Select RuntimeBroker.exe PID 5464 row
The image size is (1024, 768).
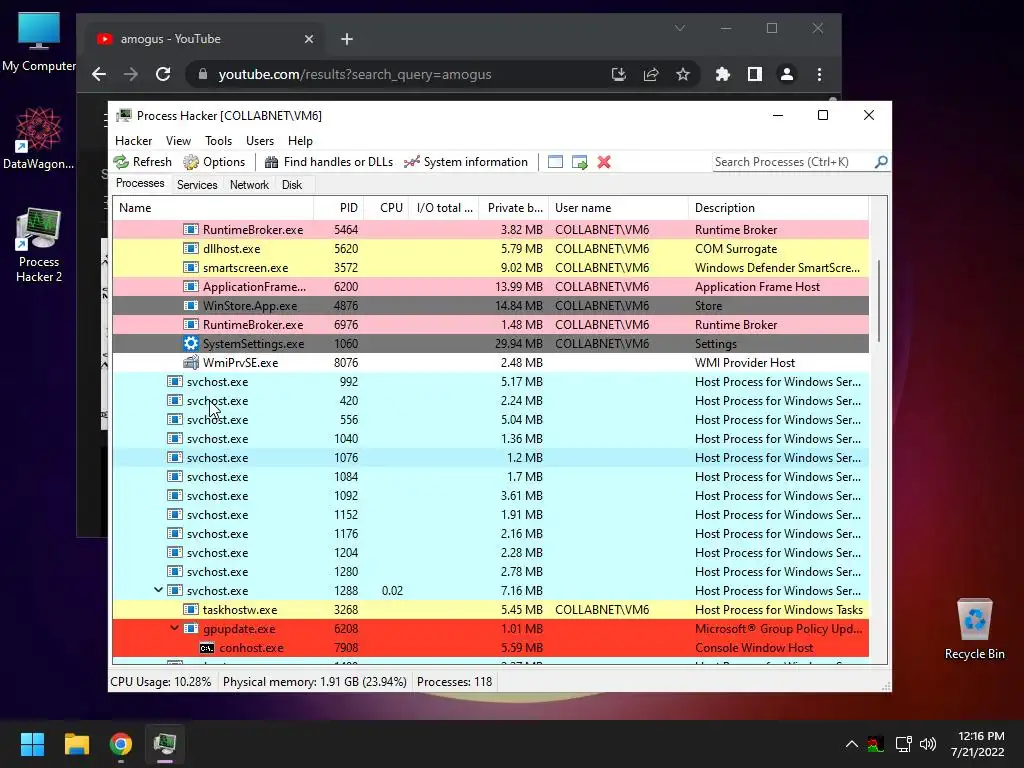click(x=491, y=230)
